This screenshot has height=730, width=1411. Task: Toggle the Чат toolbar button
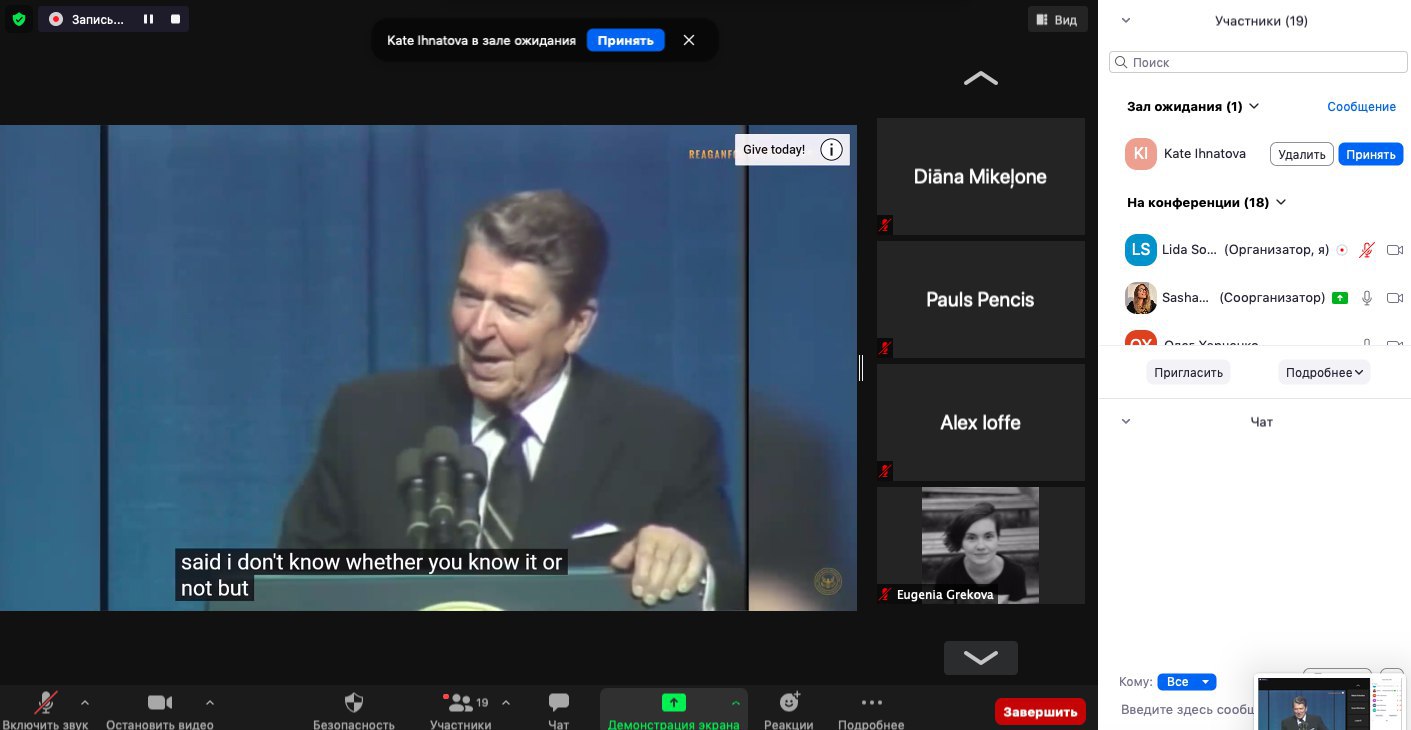pos(559,710)
